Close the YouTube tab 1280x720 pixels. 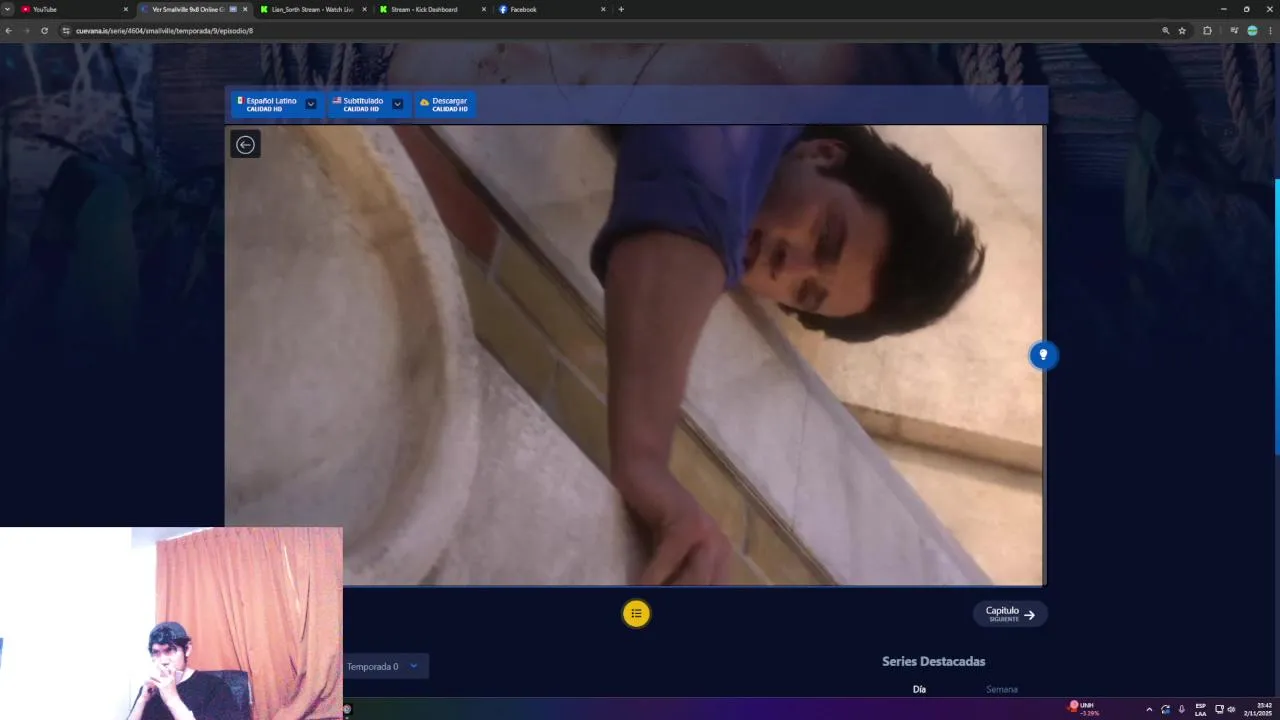[x=125, y=9]
